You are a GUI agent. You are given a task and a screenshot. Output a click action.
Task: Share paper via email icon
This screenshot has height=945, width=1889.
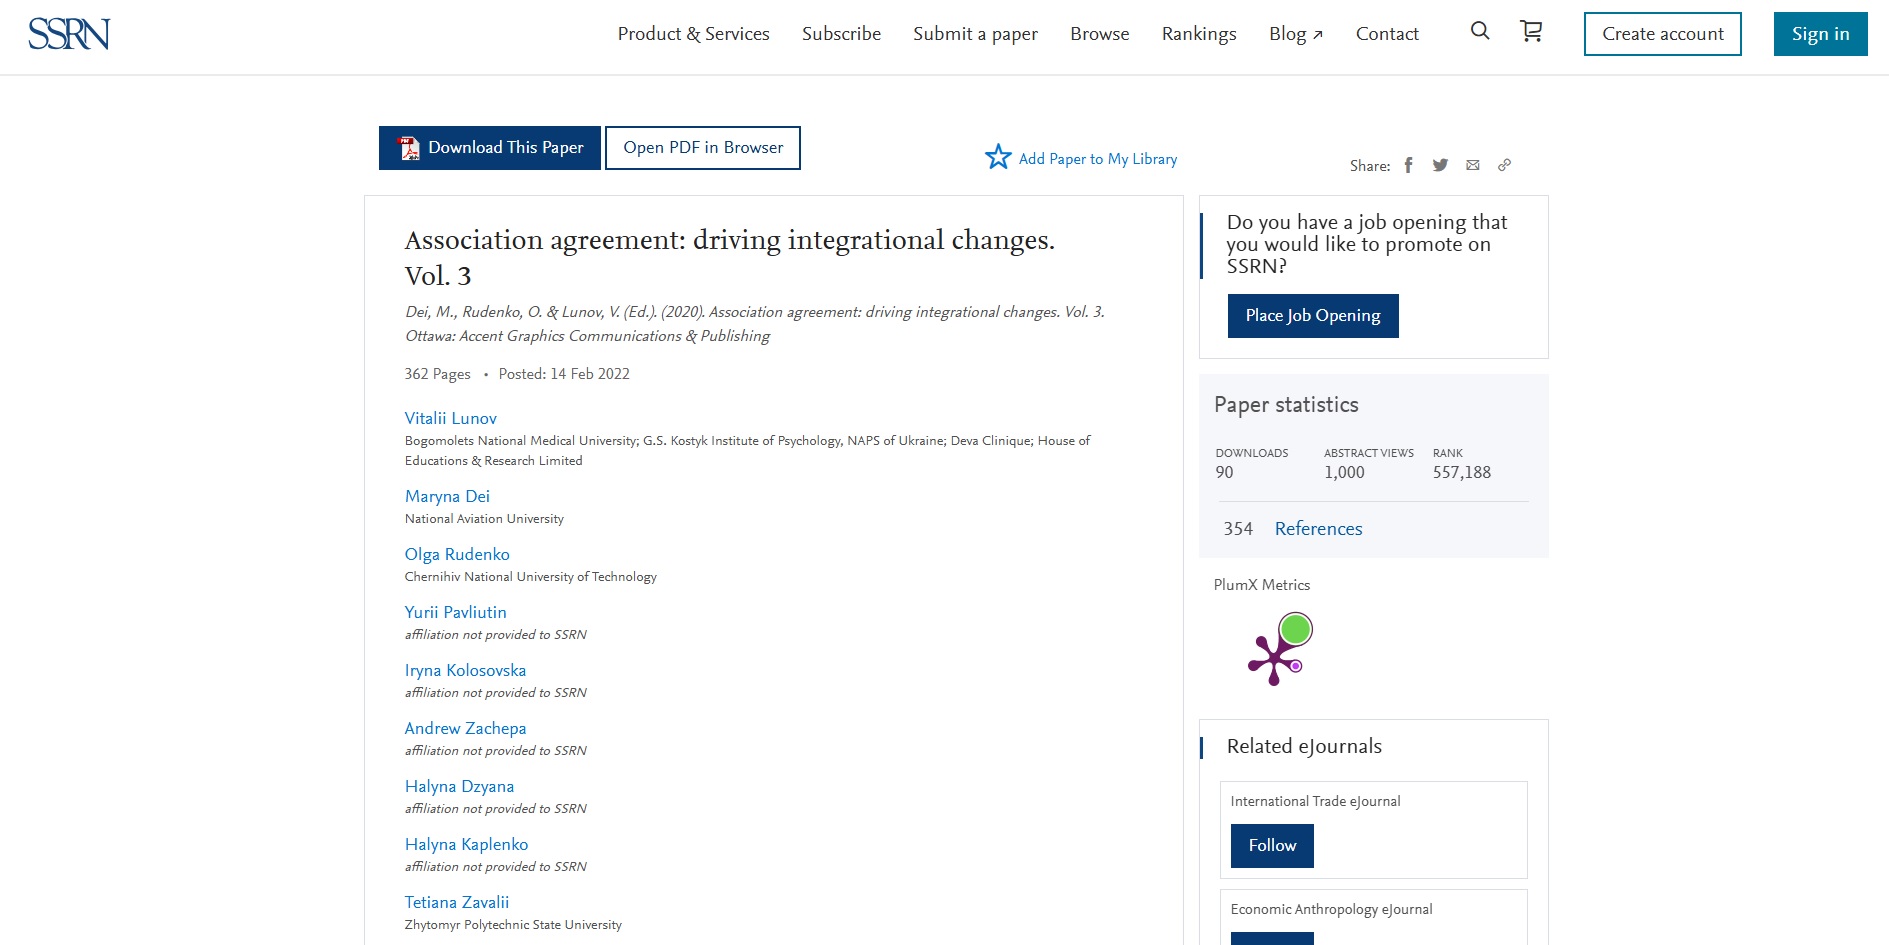[1473, 165]
